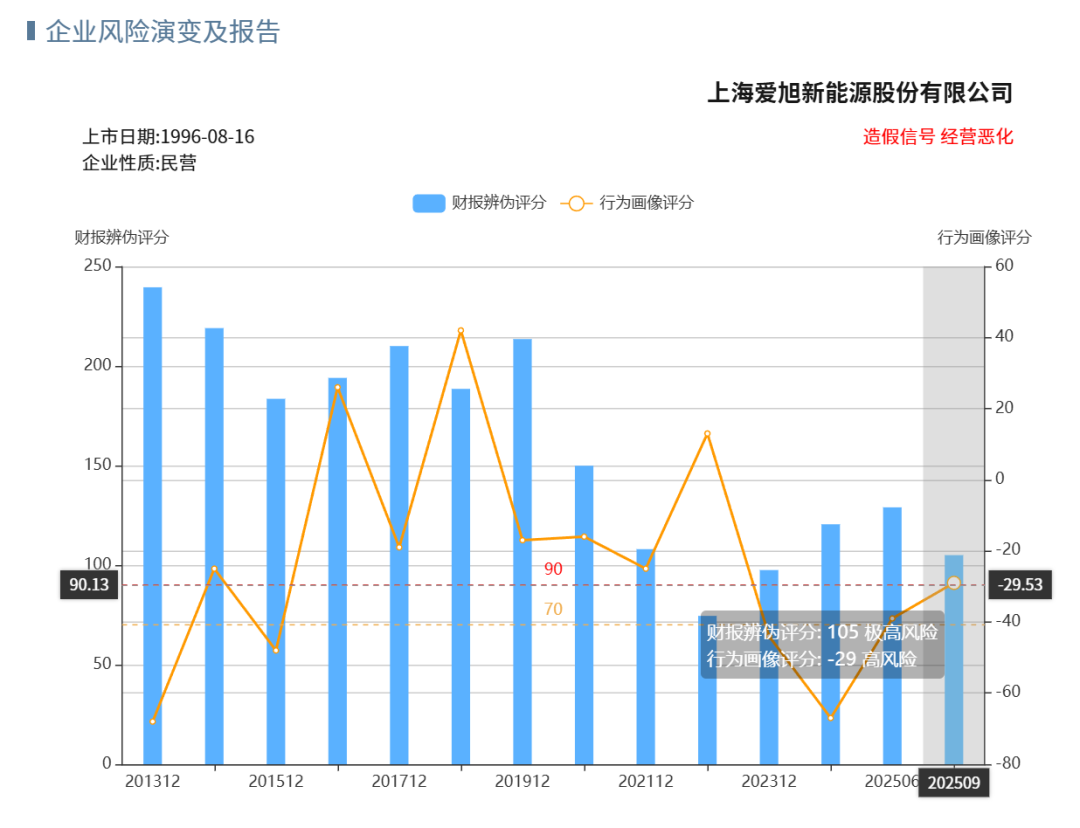Click tooltip line 行为画像评分: -29 高风险
The width and height of the screenshot is (1080, 828).
coord(811,659)
